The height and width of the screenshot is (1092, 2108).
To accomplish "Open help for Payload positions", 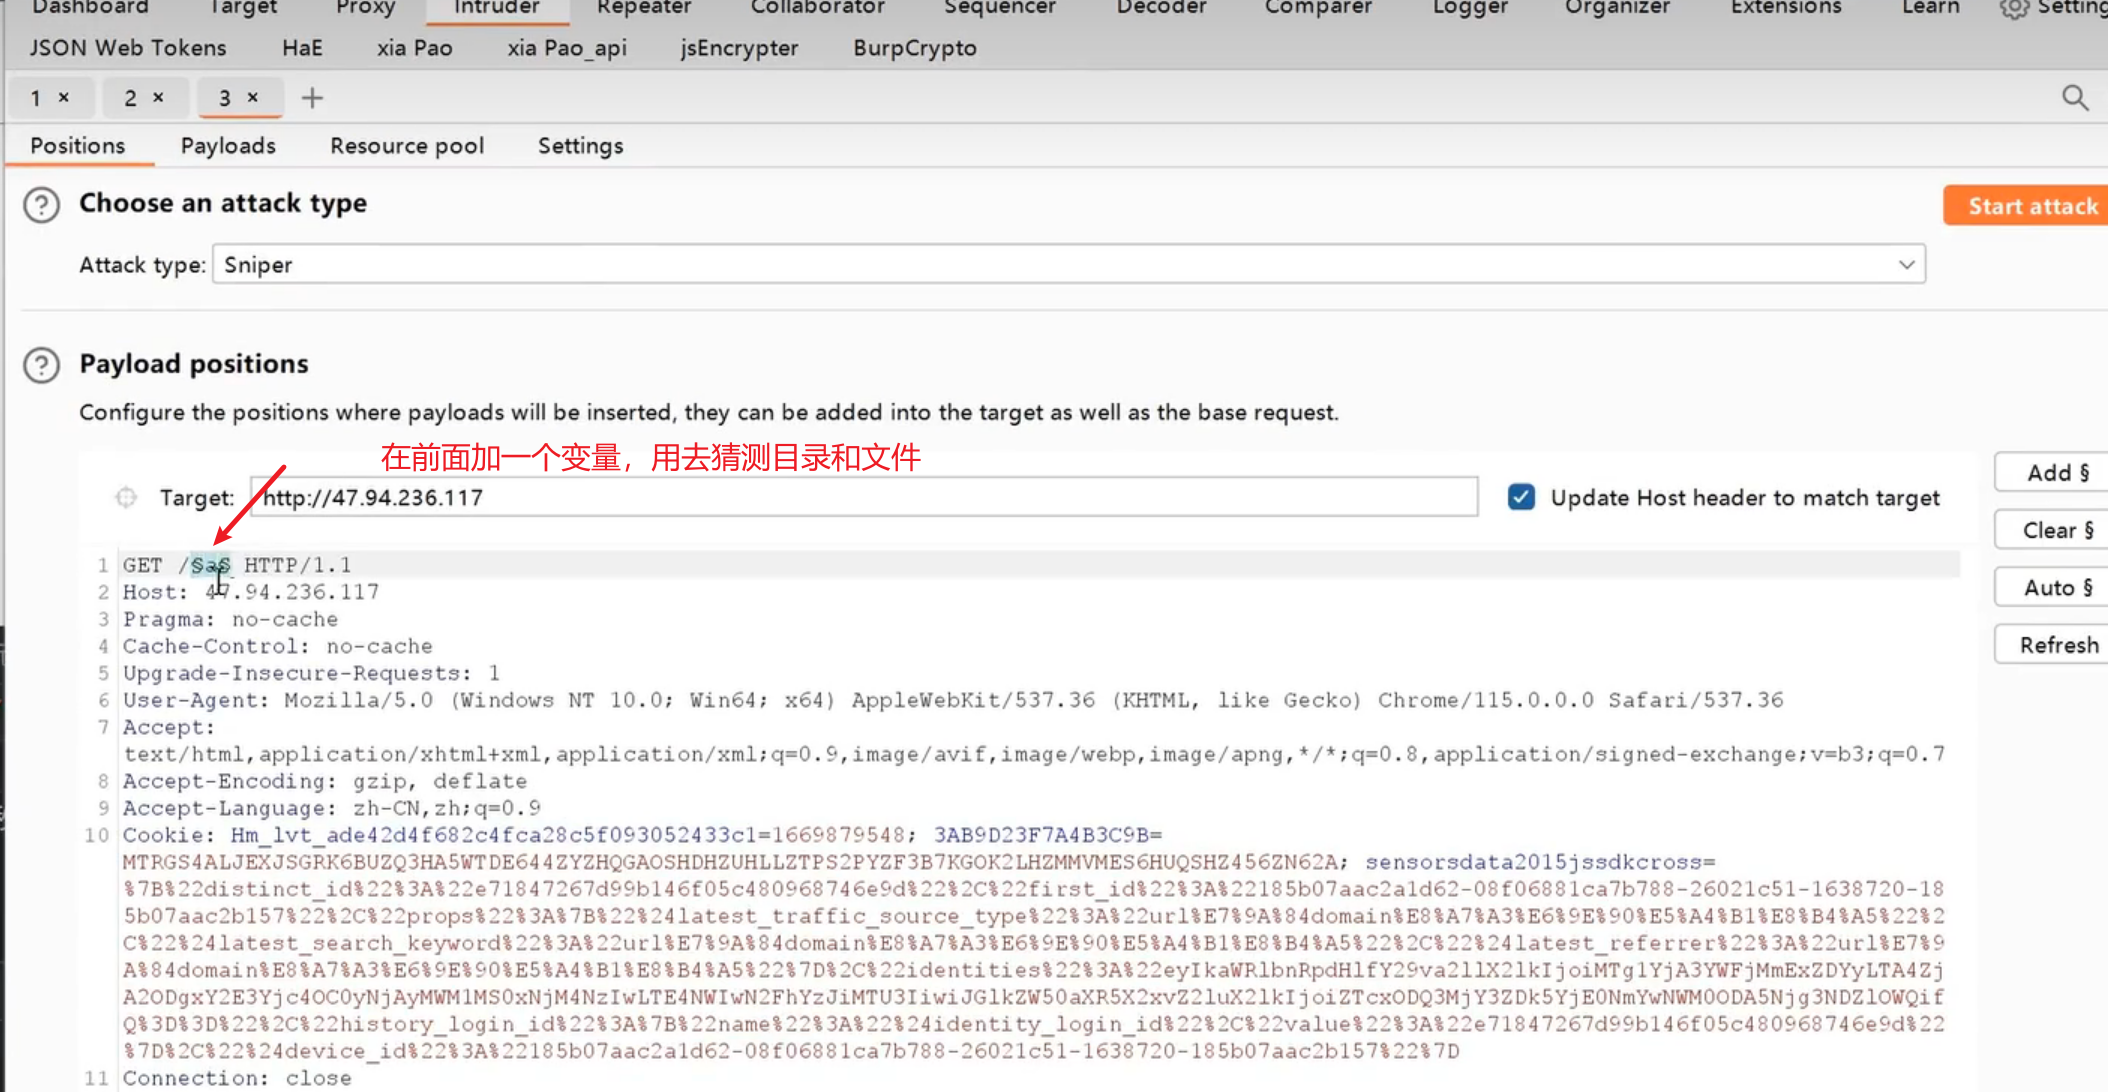I will point(42,365).
